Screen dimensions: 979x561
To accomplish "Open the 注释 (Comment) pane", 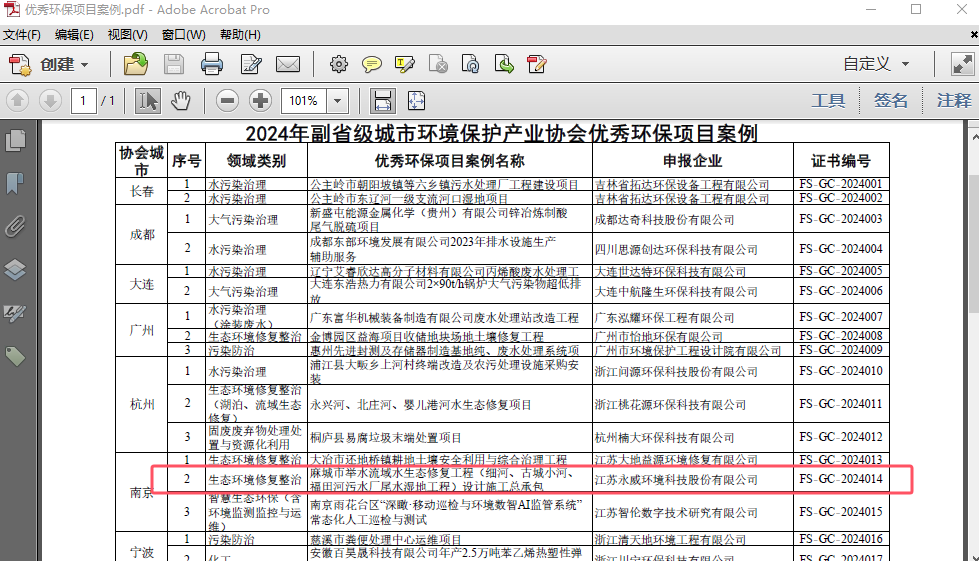I will coord(953,100).
